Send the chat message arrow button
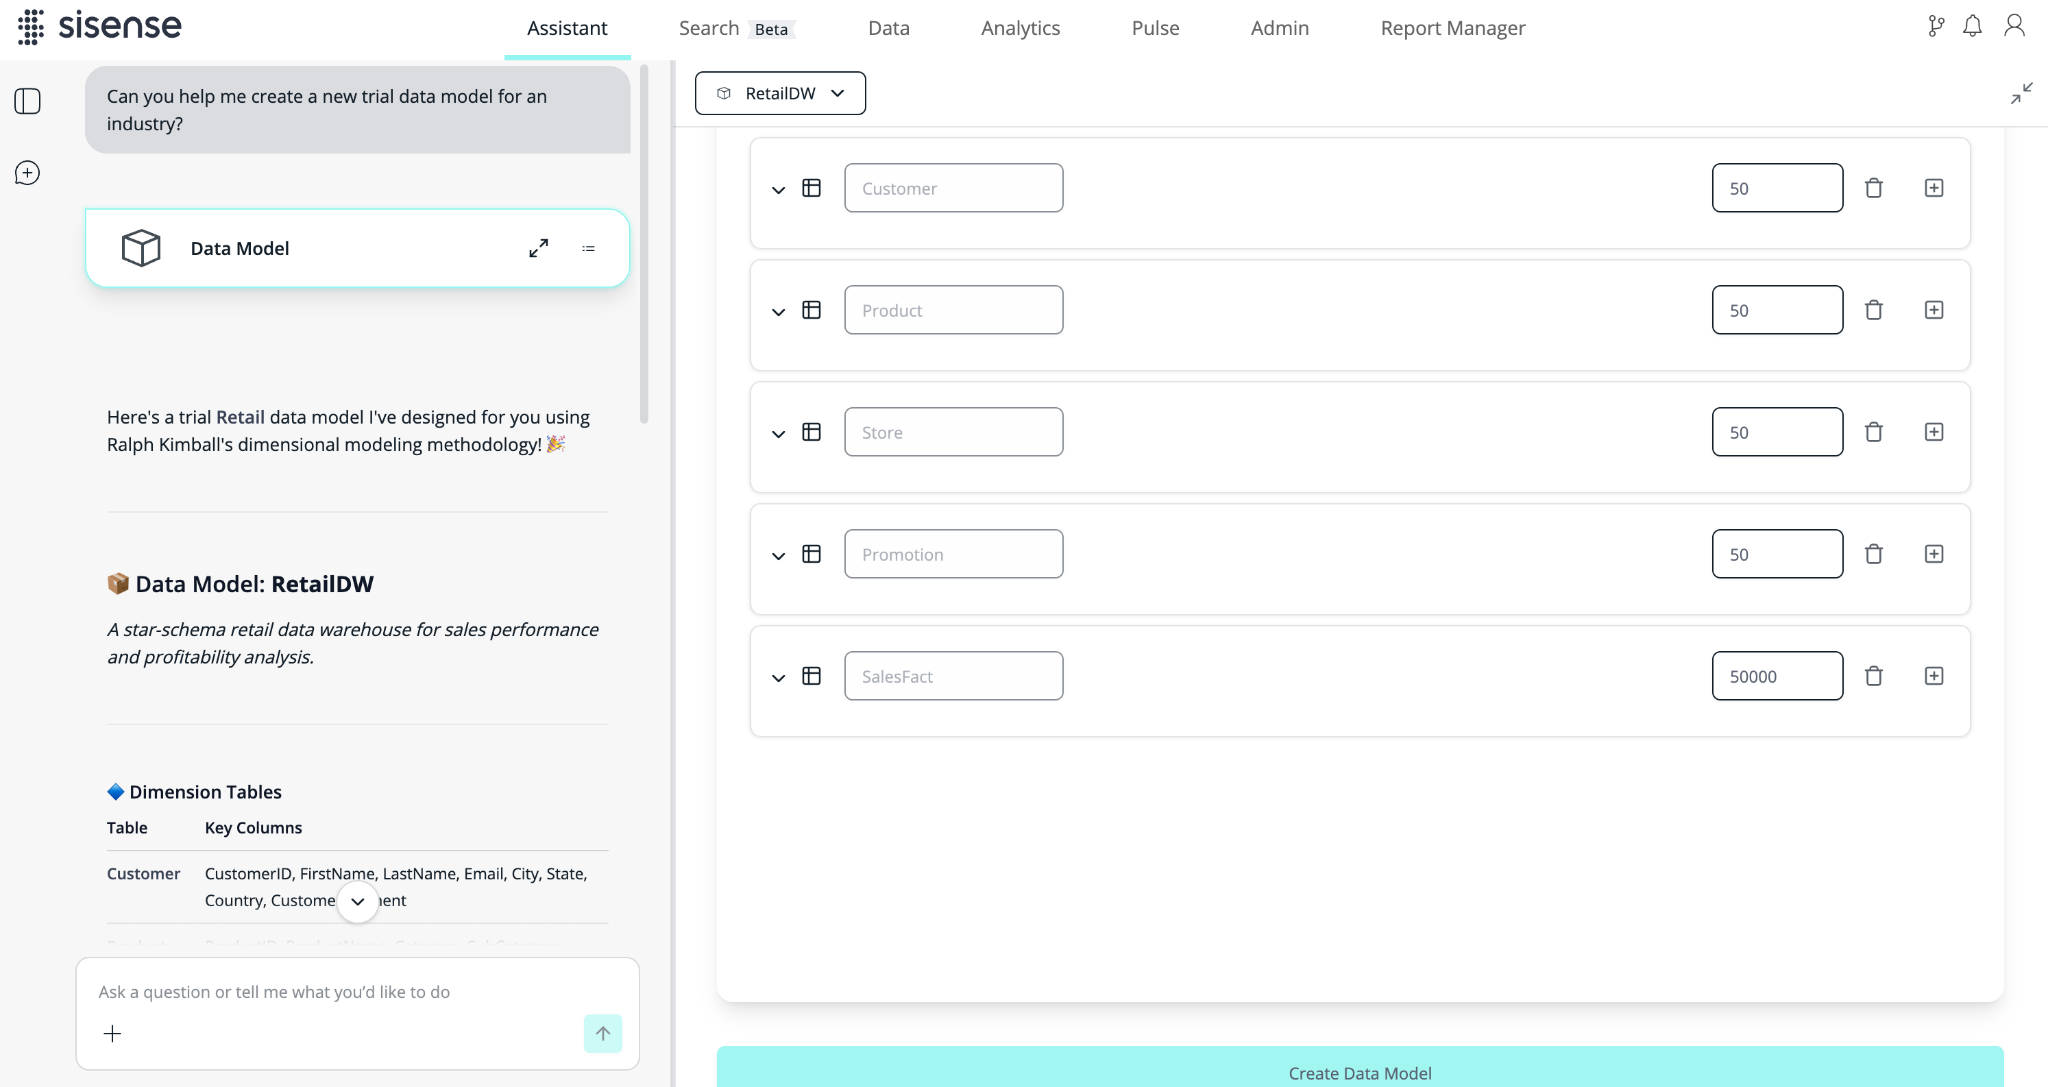 click(x=603, y=1033)
